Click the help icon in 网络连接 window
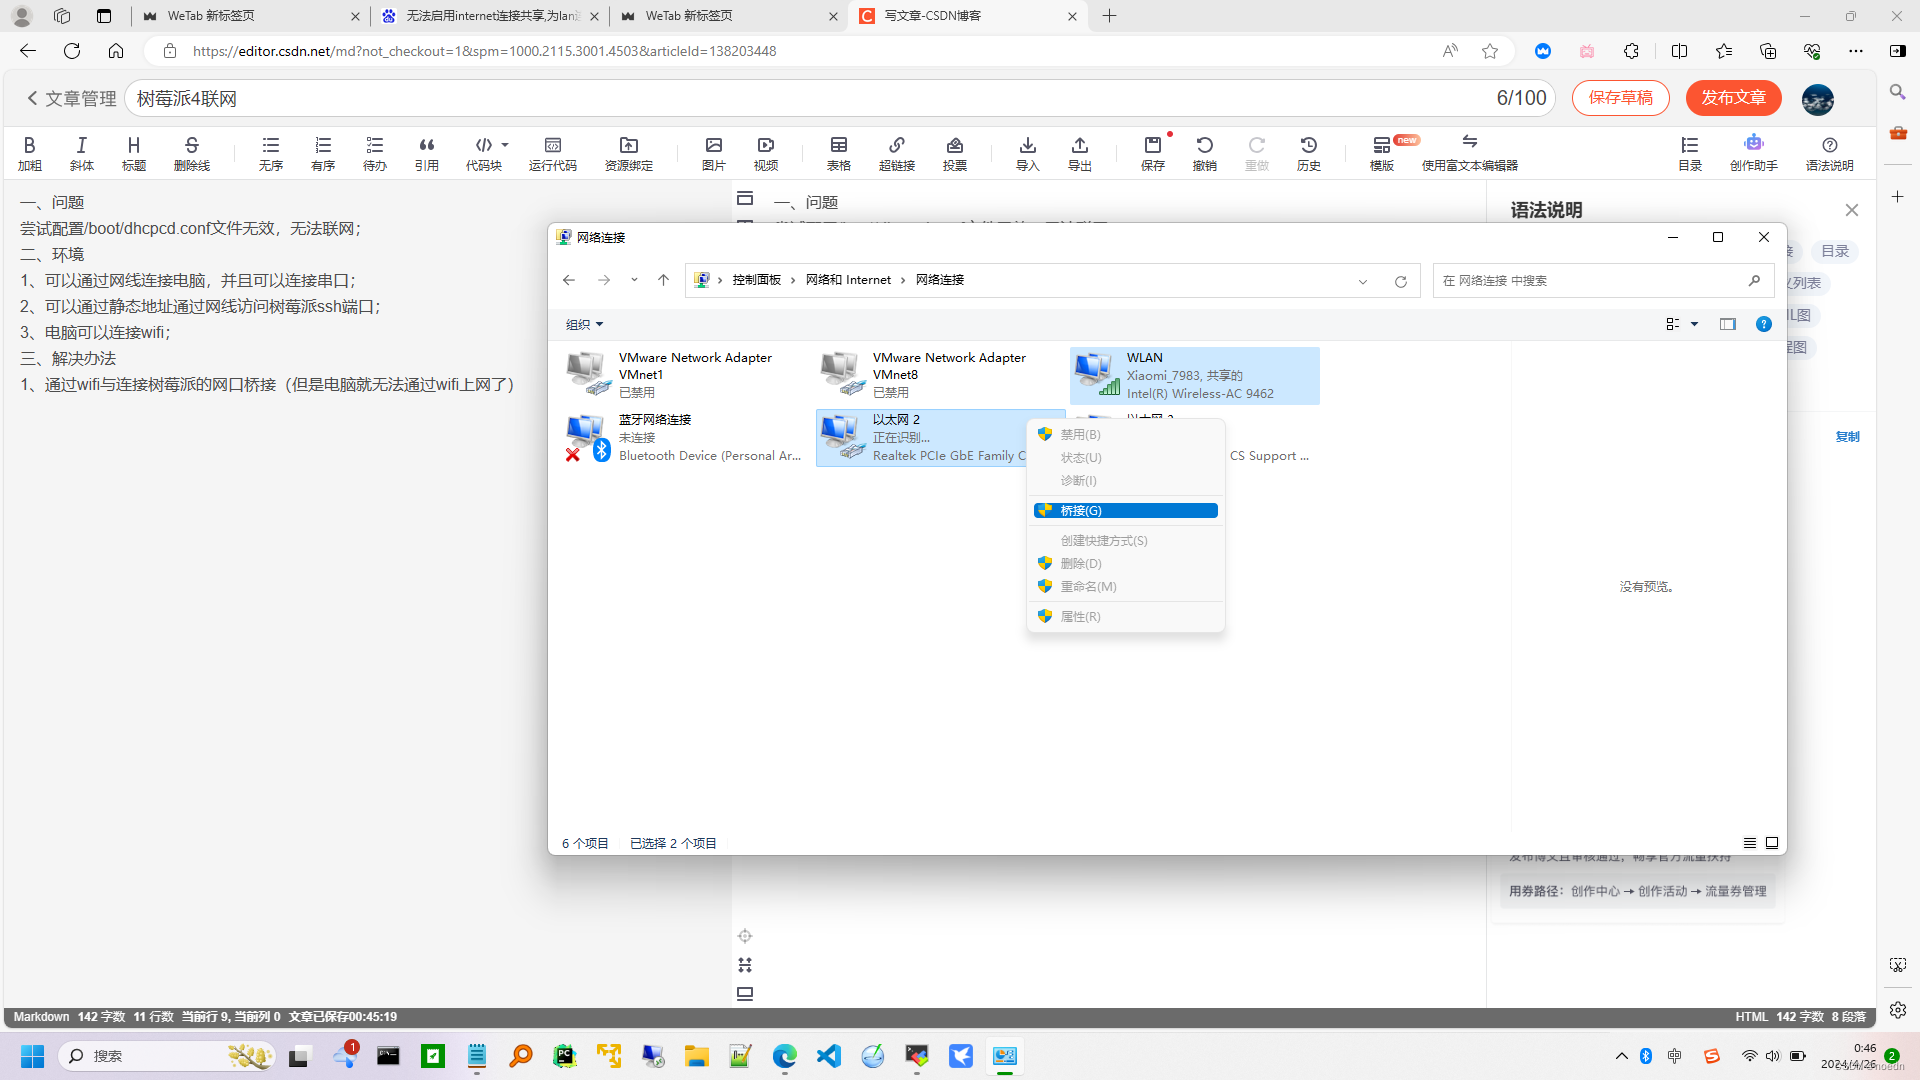The height and width of the screenshot is (1080, 1920). pyautogui.click(x=1764, y=324)
